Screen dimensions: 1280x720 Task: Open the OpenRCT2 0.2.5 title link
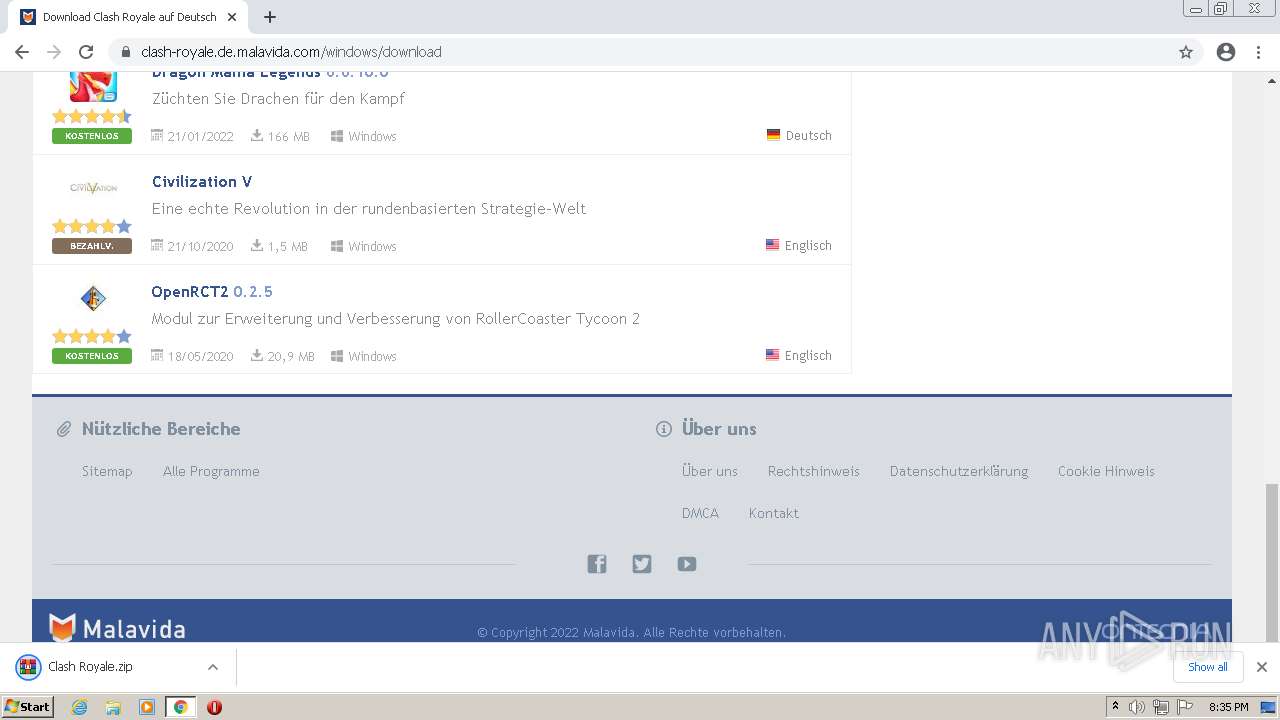click(x=212, y=292)
